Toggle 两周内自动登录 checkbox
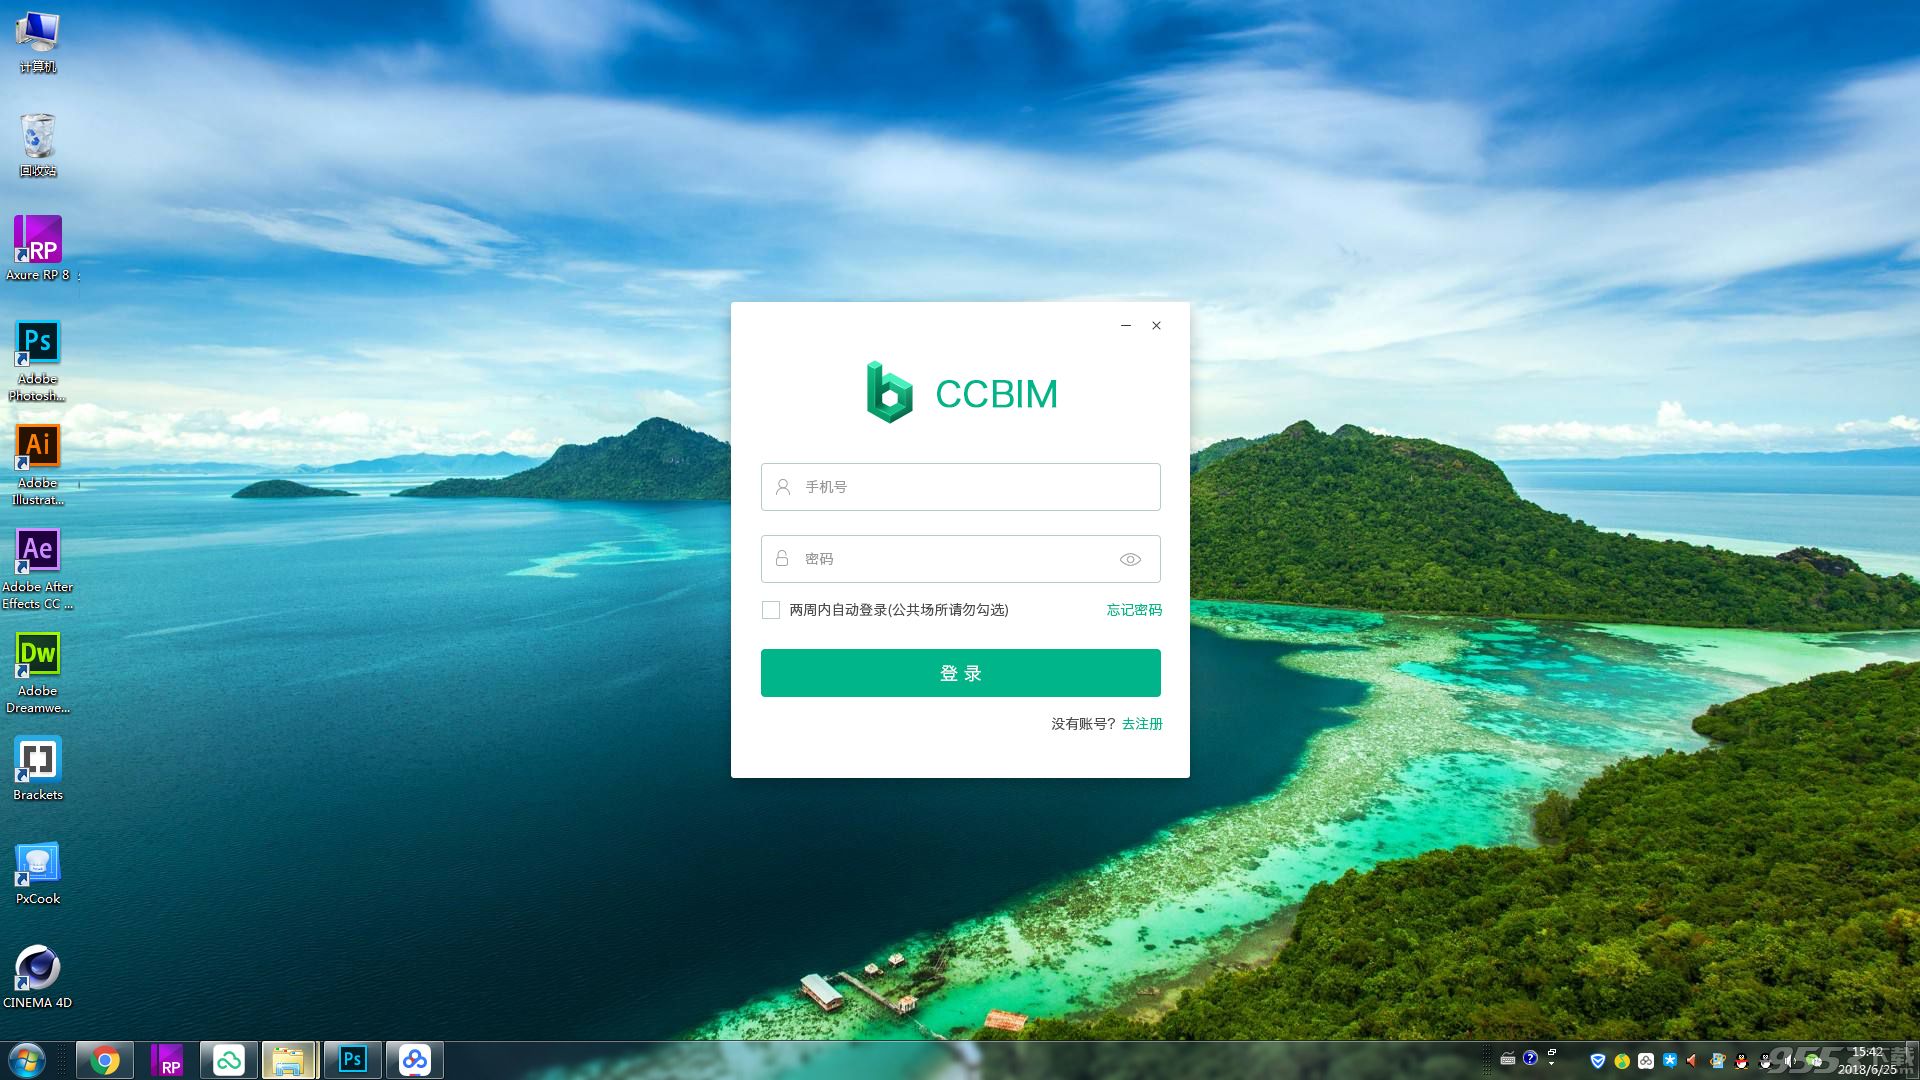The width and height of the screenshot is (1920, 1080). [770, 609]
